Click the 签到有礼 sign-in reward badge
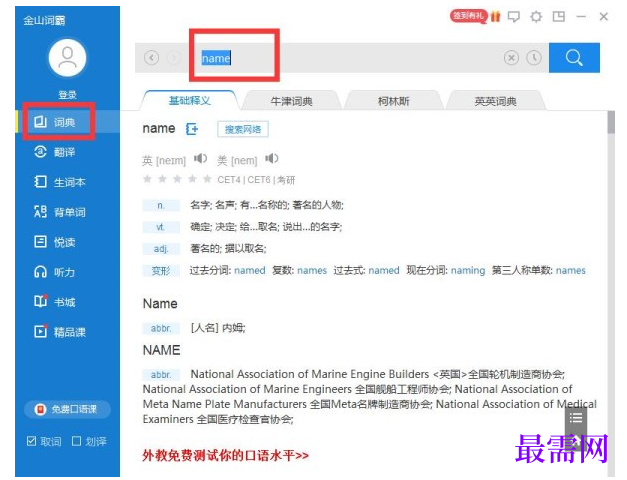 [468, 16]
